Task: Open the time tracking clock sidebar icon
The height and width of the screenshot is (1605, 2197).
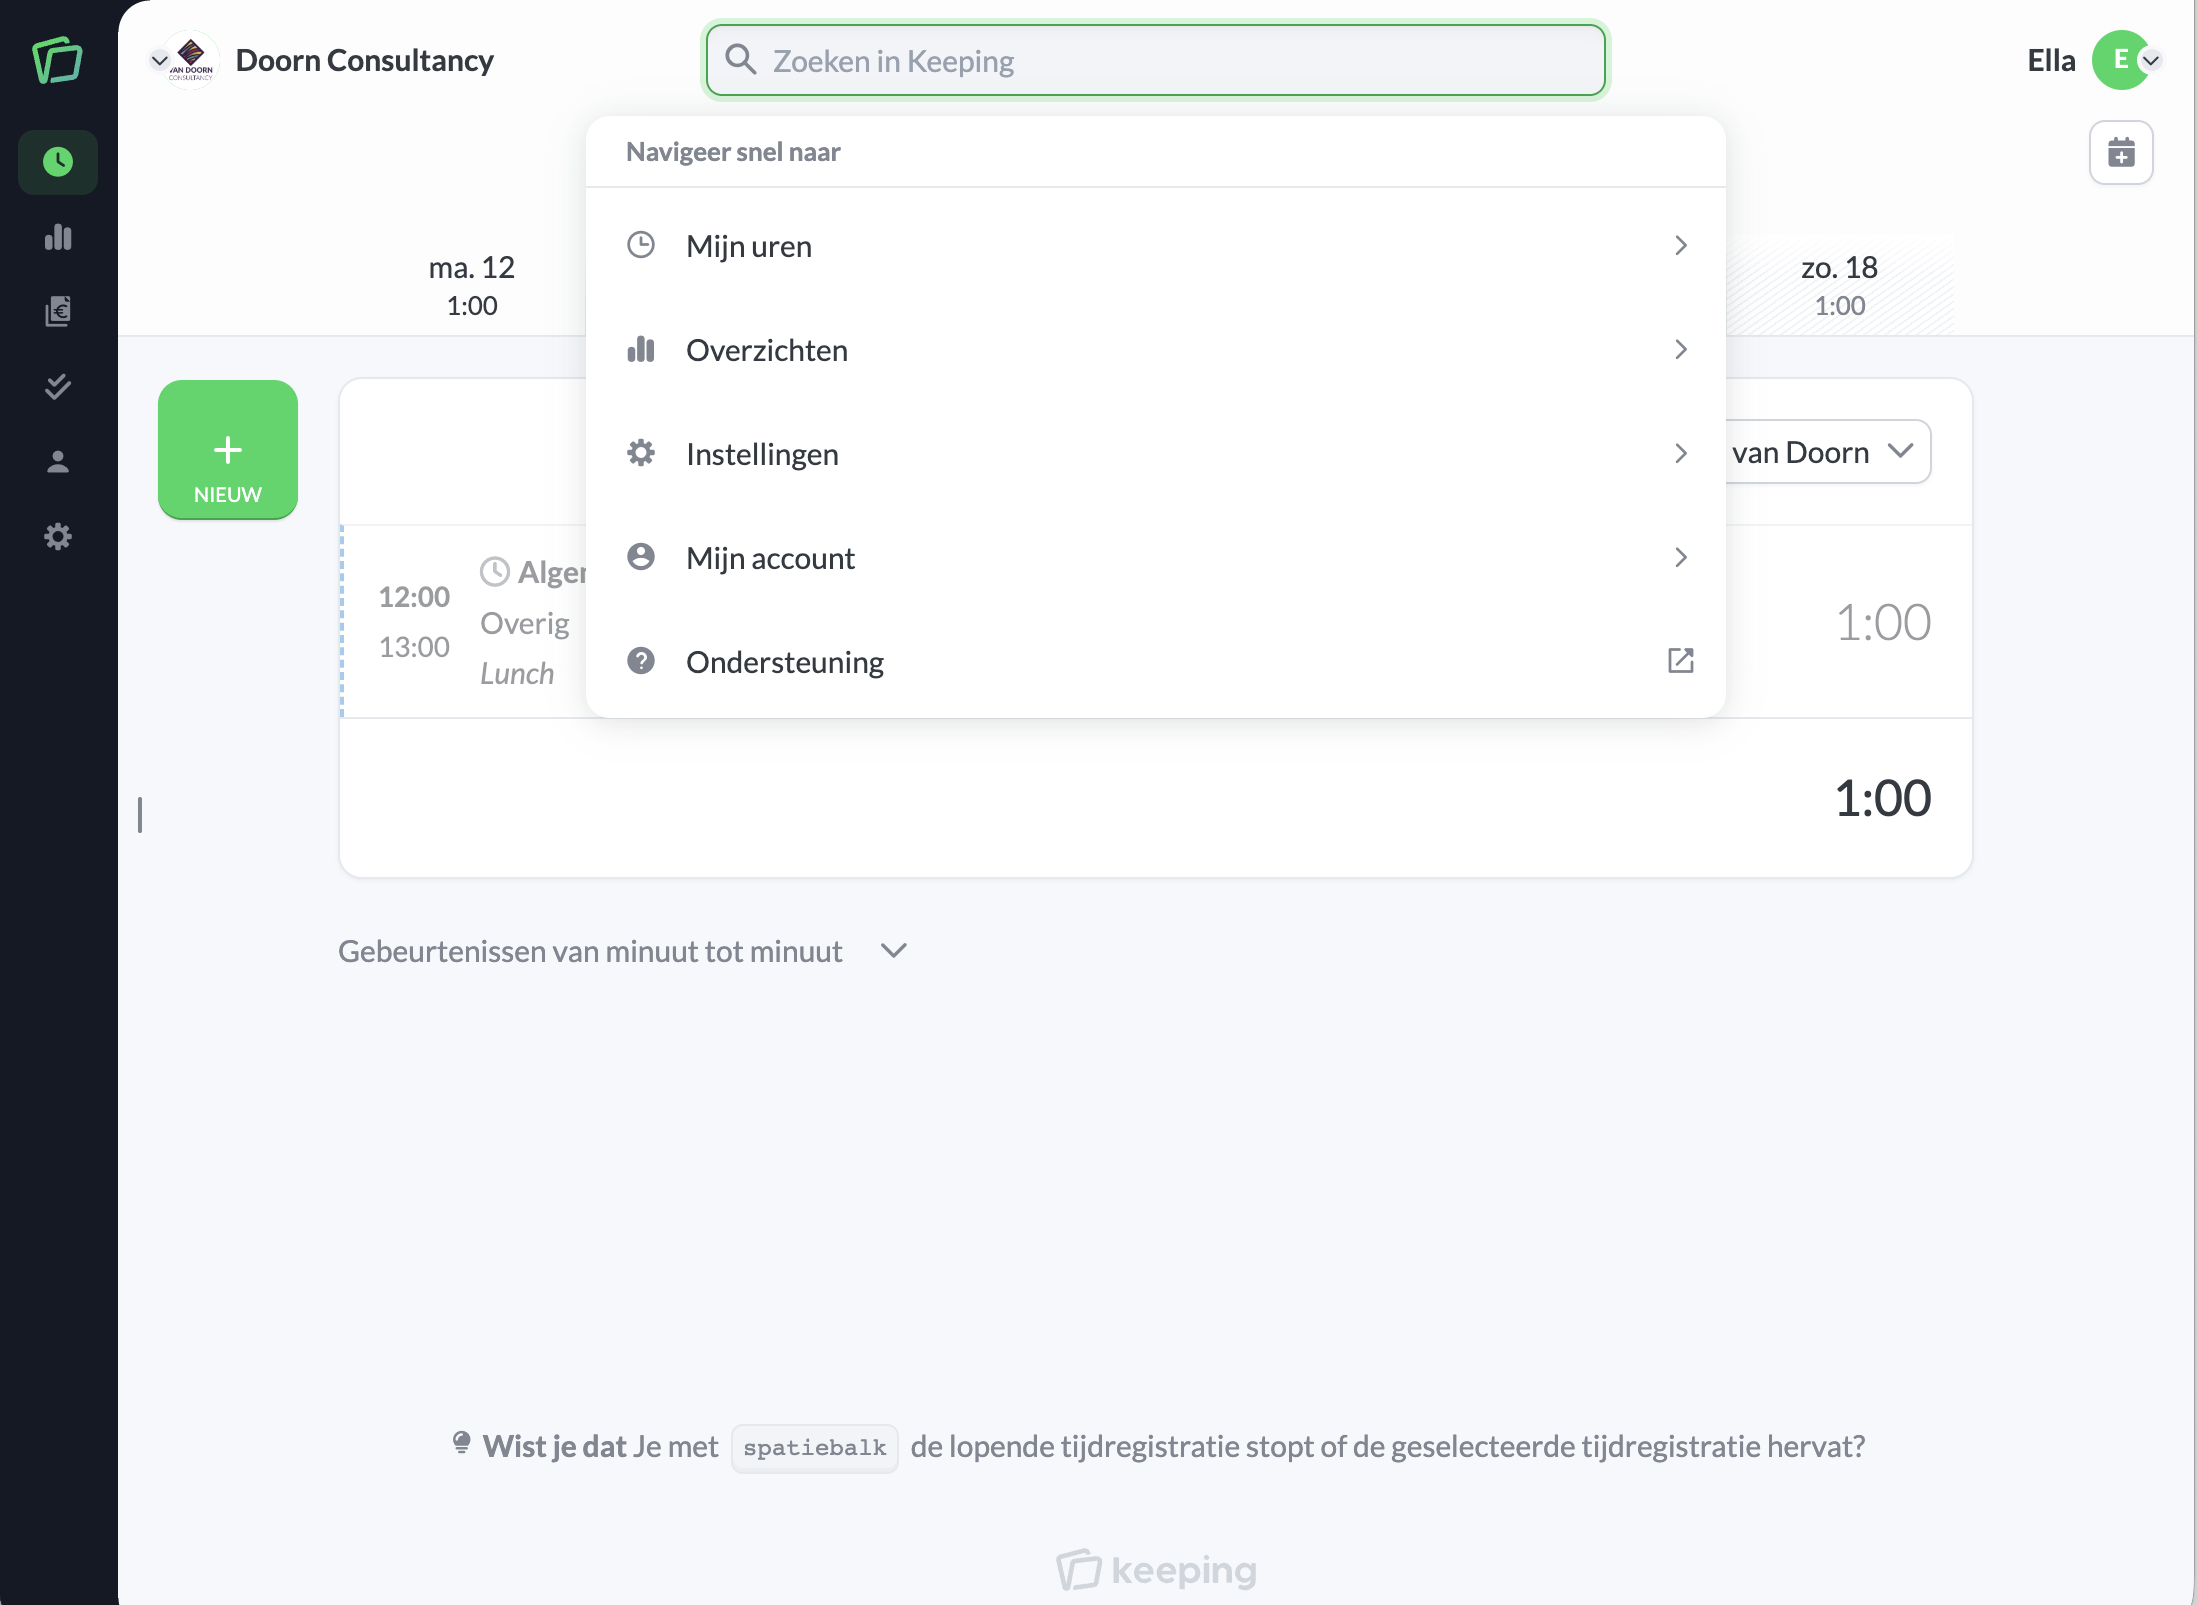Action: pyautogui.click(x=58, y=162)
